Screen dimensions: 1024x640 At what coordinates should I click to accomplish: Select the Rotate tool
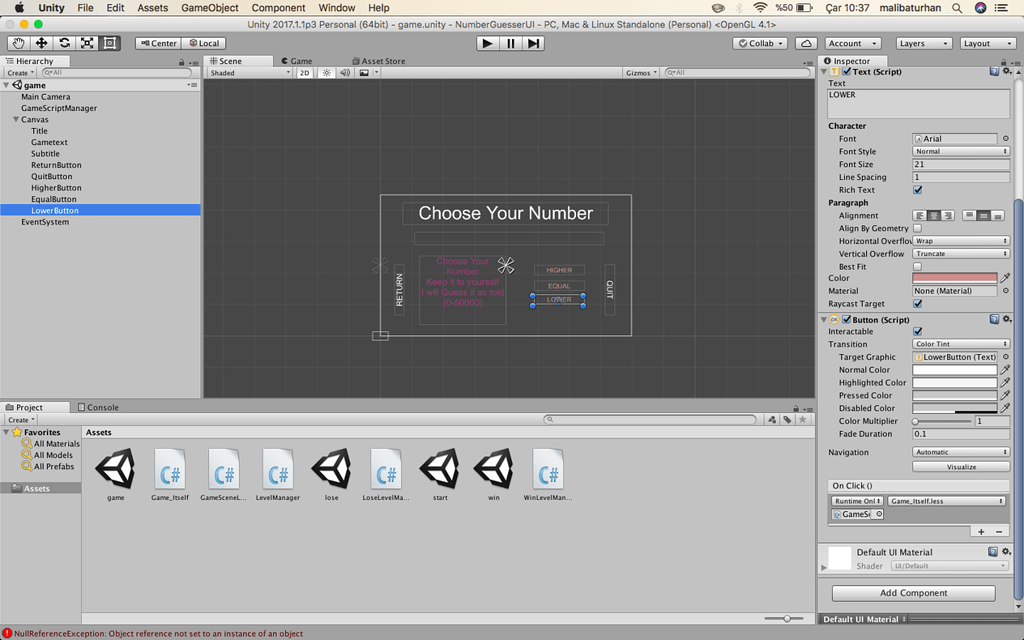64,43
